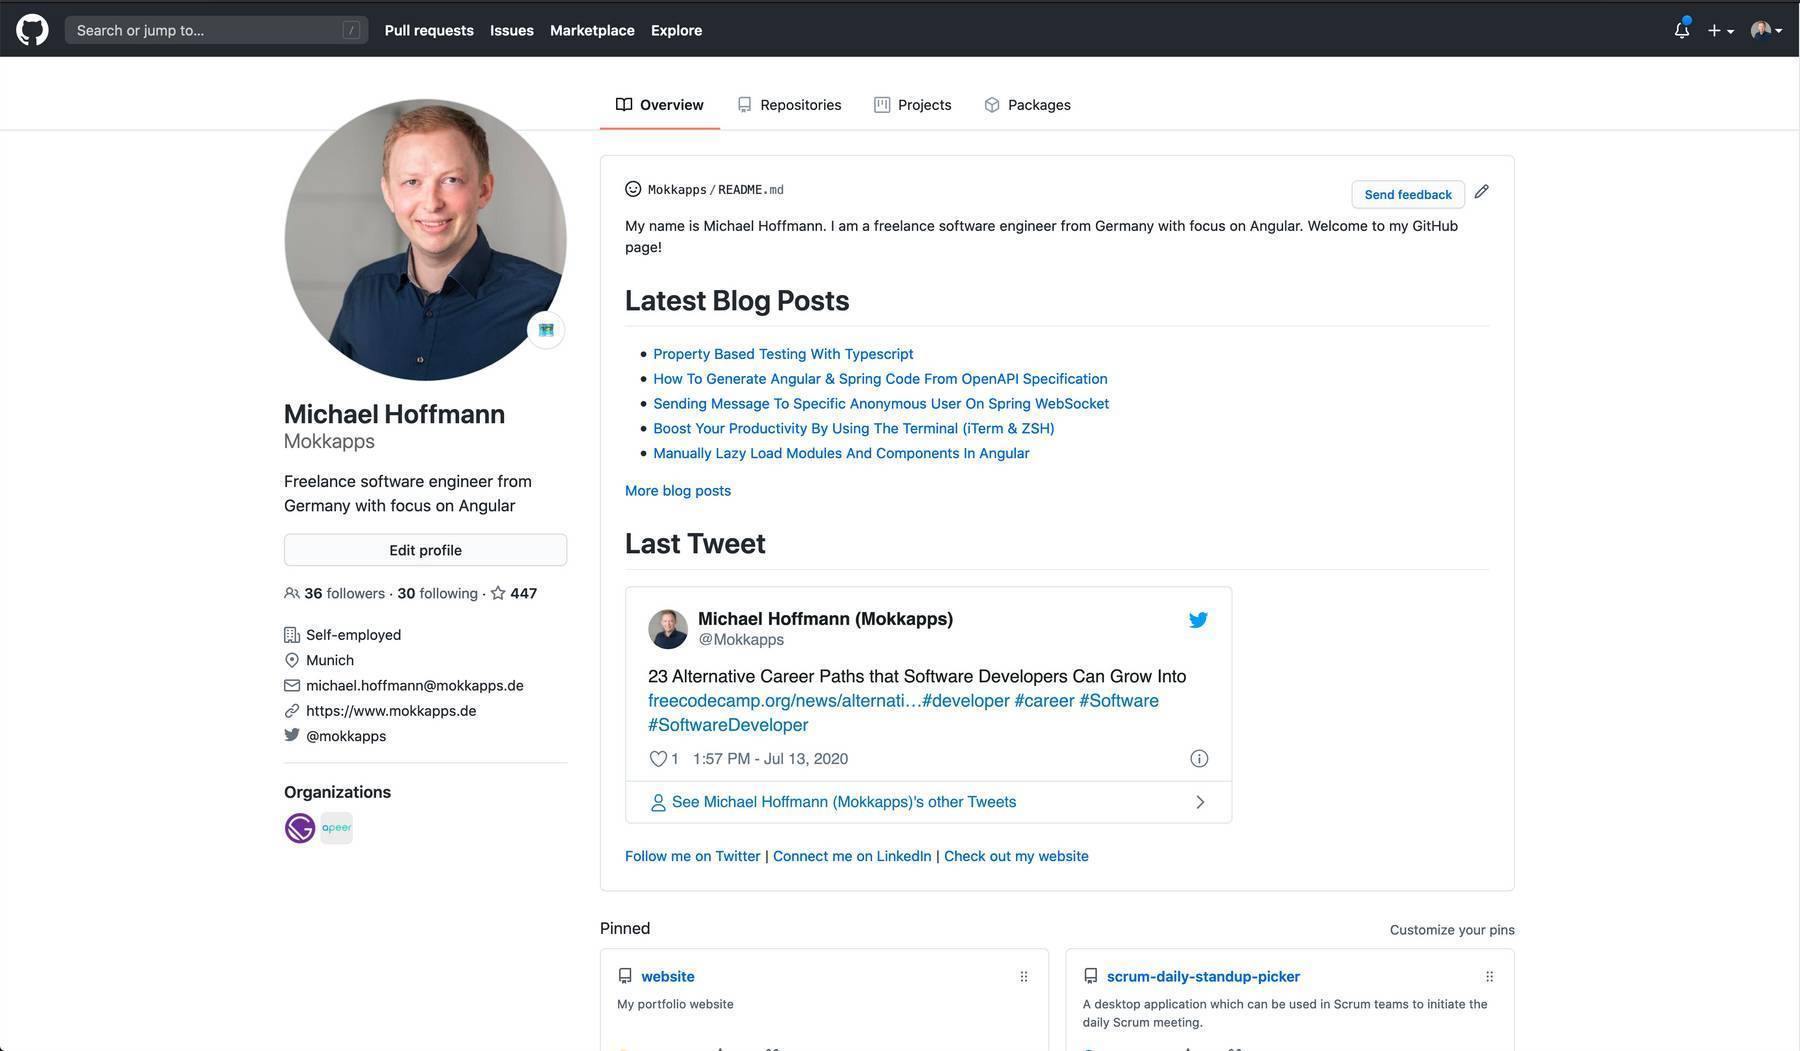
Task: Click the repo icon beside website pin
Action: click(625, 976)
